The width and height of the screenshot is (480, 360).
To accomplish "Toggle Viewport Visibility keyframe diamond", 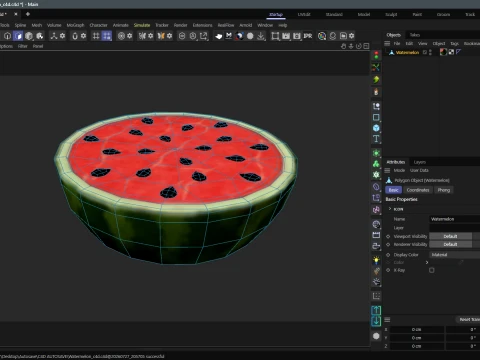I will [388, 236].
